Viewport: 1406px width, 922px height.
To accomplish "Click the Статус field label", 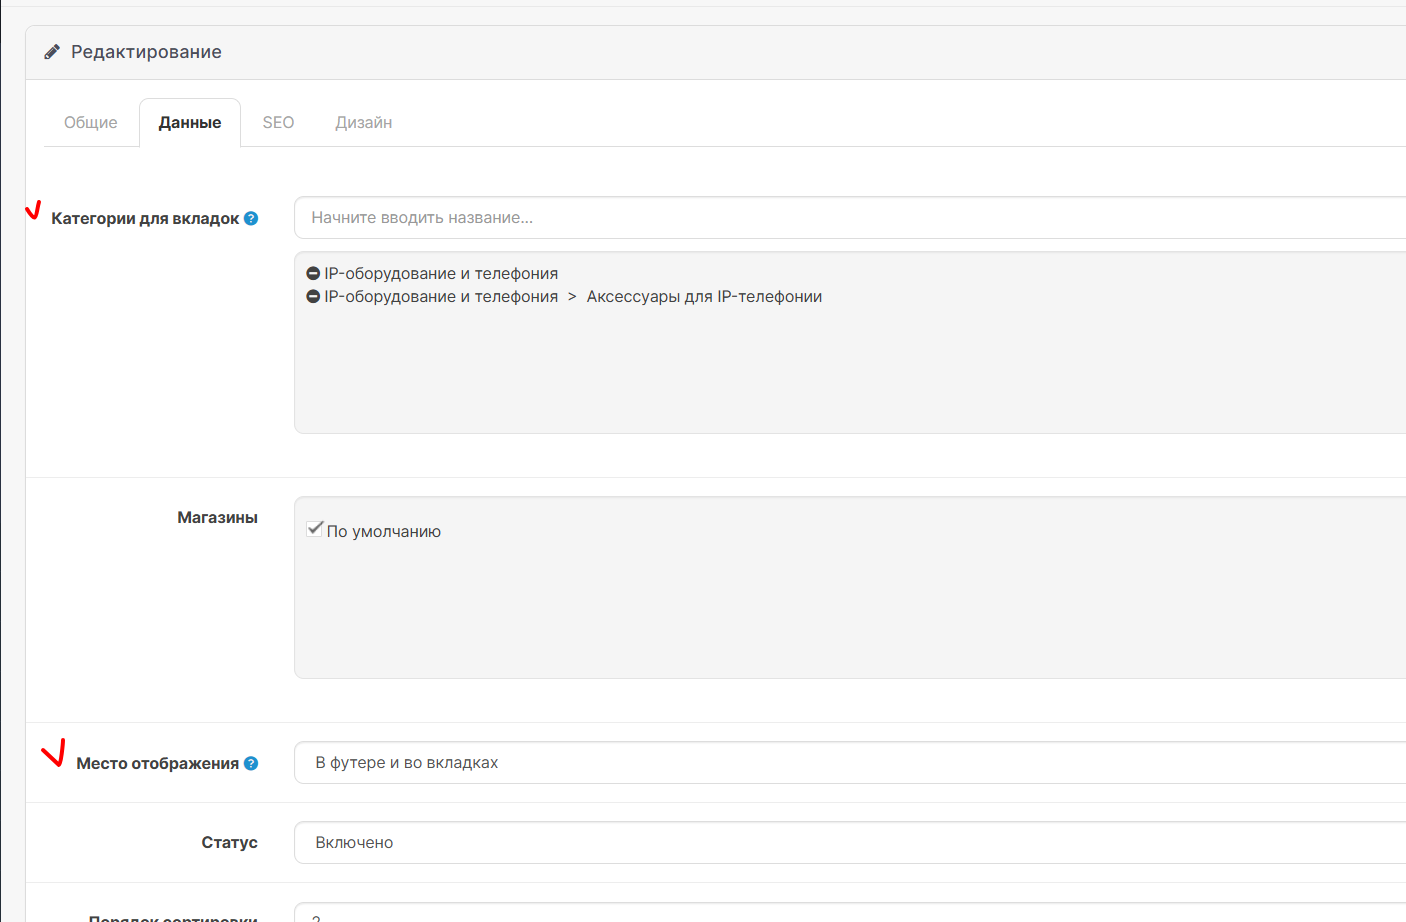I will [x=229, y=842].
